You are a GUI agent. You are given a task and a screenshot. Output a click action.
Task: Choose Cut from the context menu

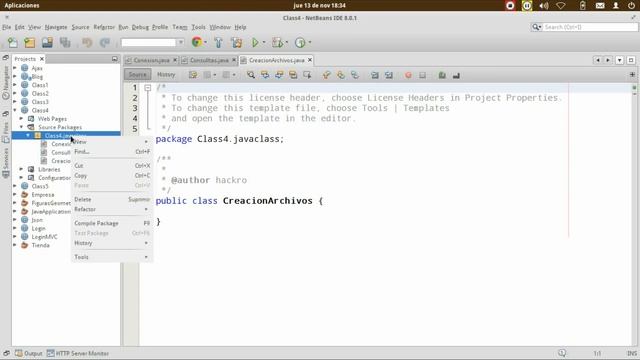coord(111,166)
